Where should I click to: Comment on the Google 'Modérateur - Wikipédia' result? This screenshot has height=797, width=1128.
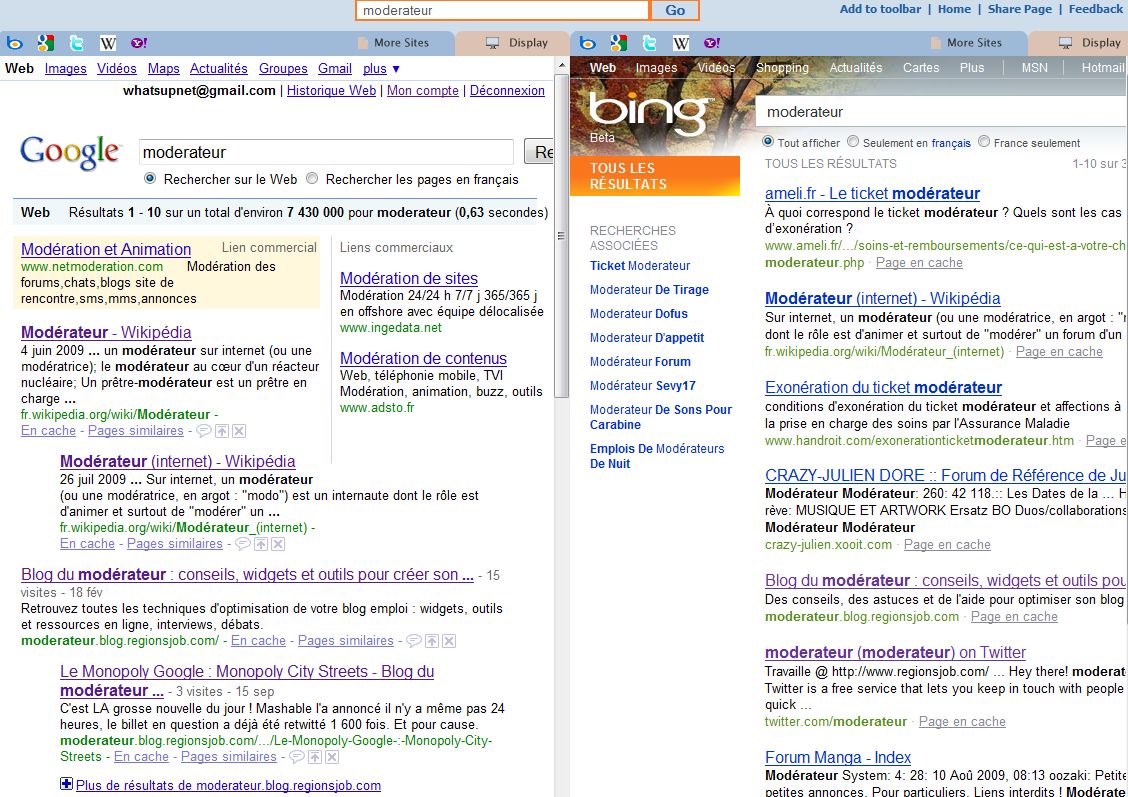204,431
